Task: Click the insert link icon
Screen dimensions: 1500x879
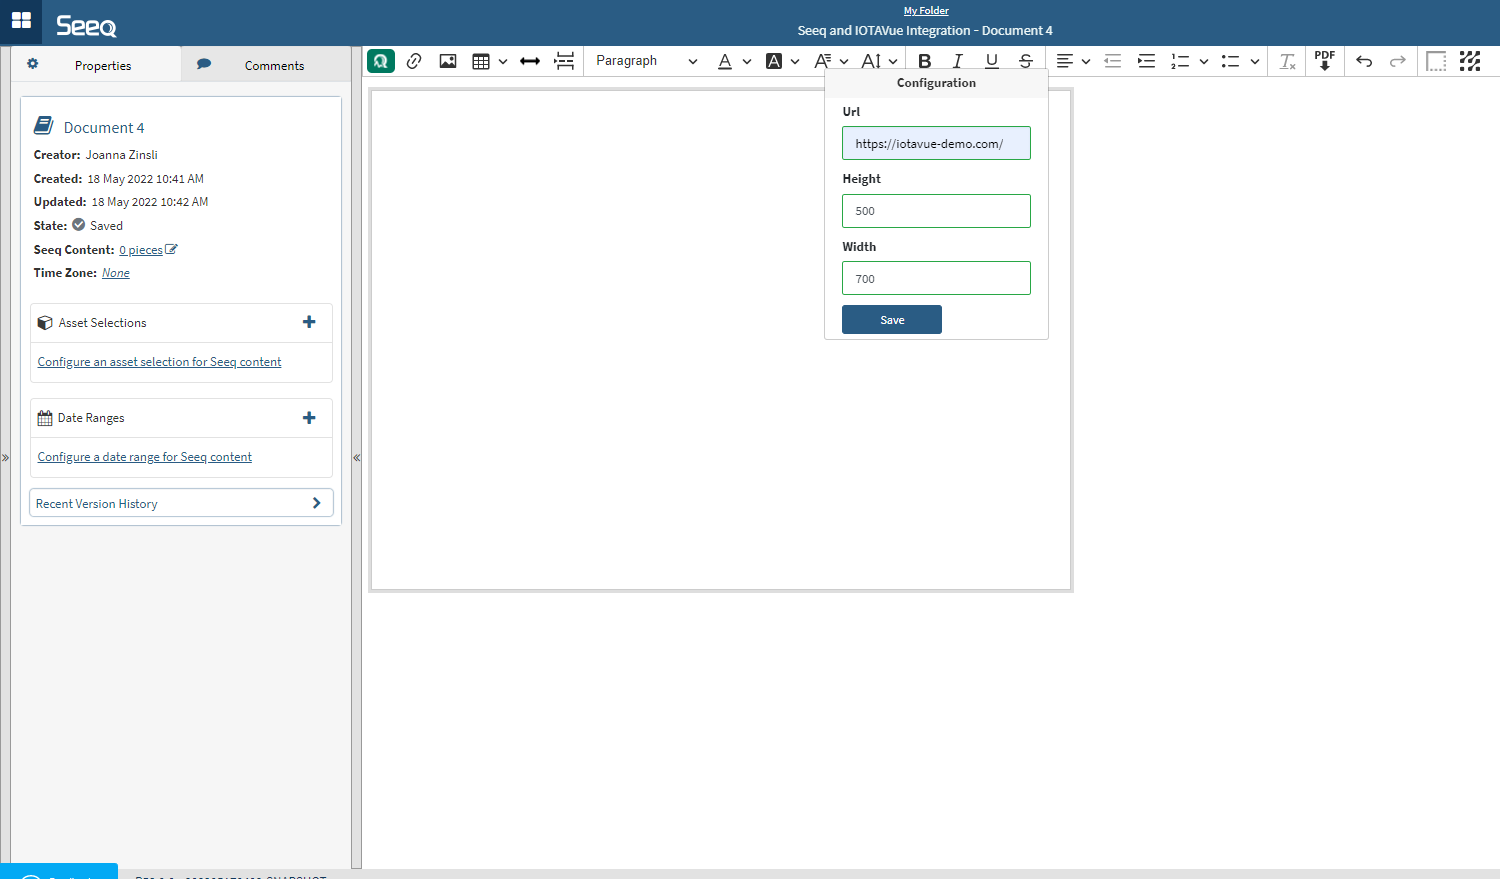Action: [414, 61]
